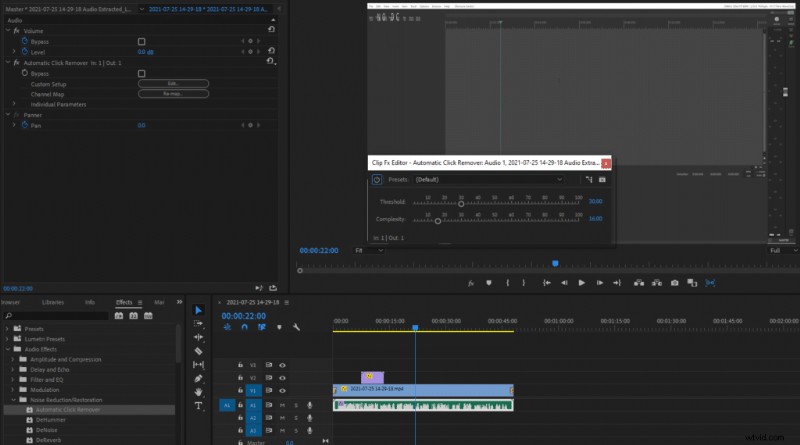Export frame with camera icon
Image resolution: width=800 pixels, height=445 pixels.
pos(674,283)
